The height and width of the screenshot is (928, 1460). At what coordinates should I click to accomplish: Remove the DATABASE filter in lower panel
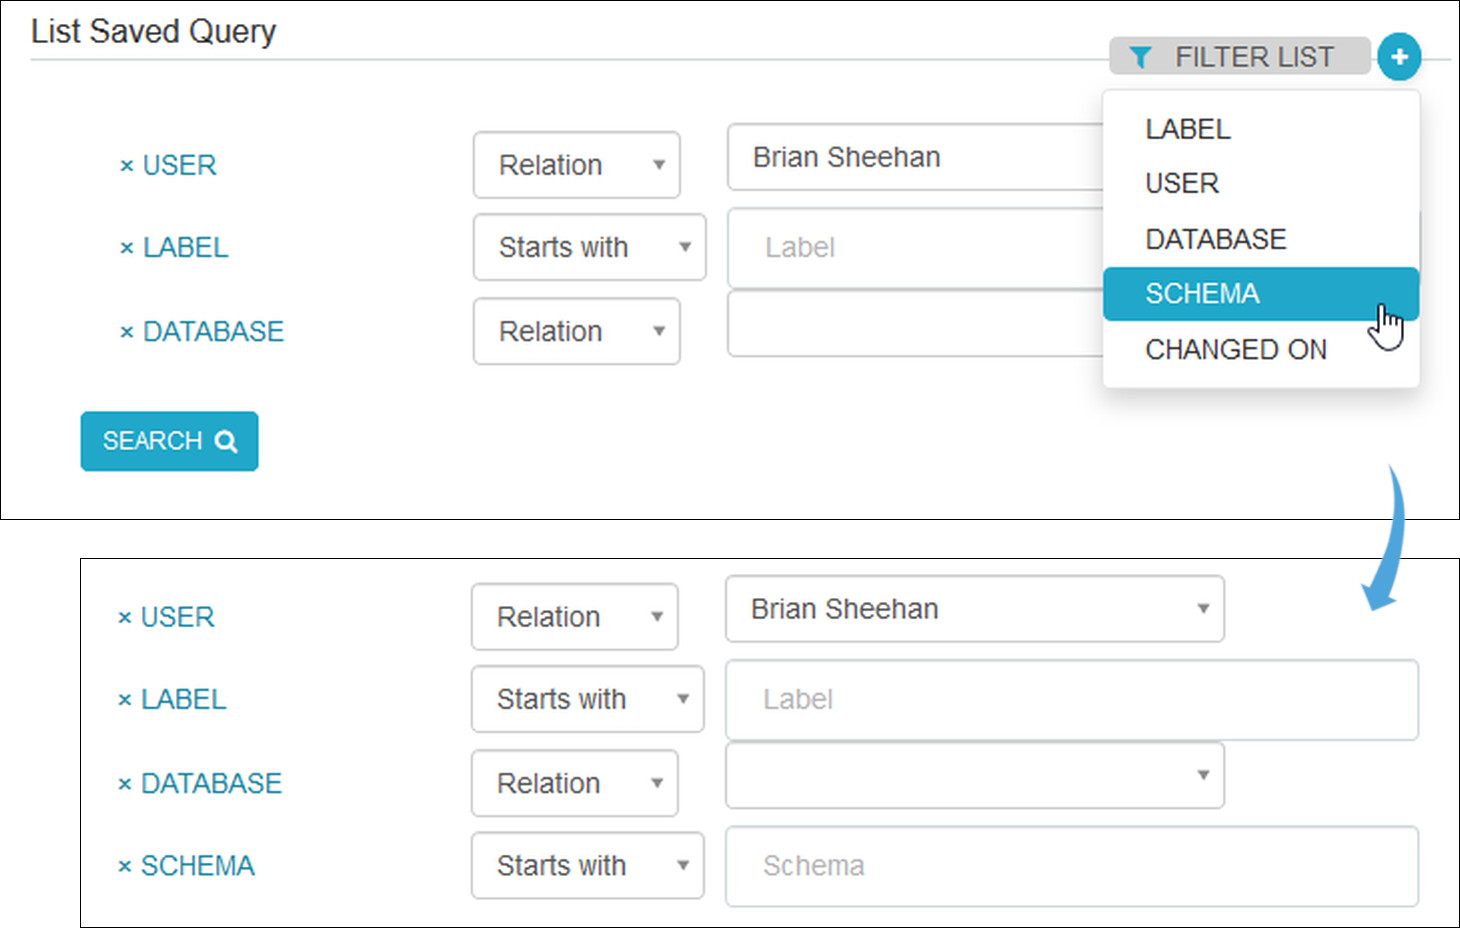pos(125,784)
